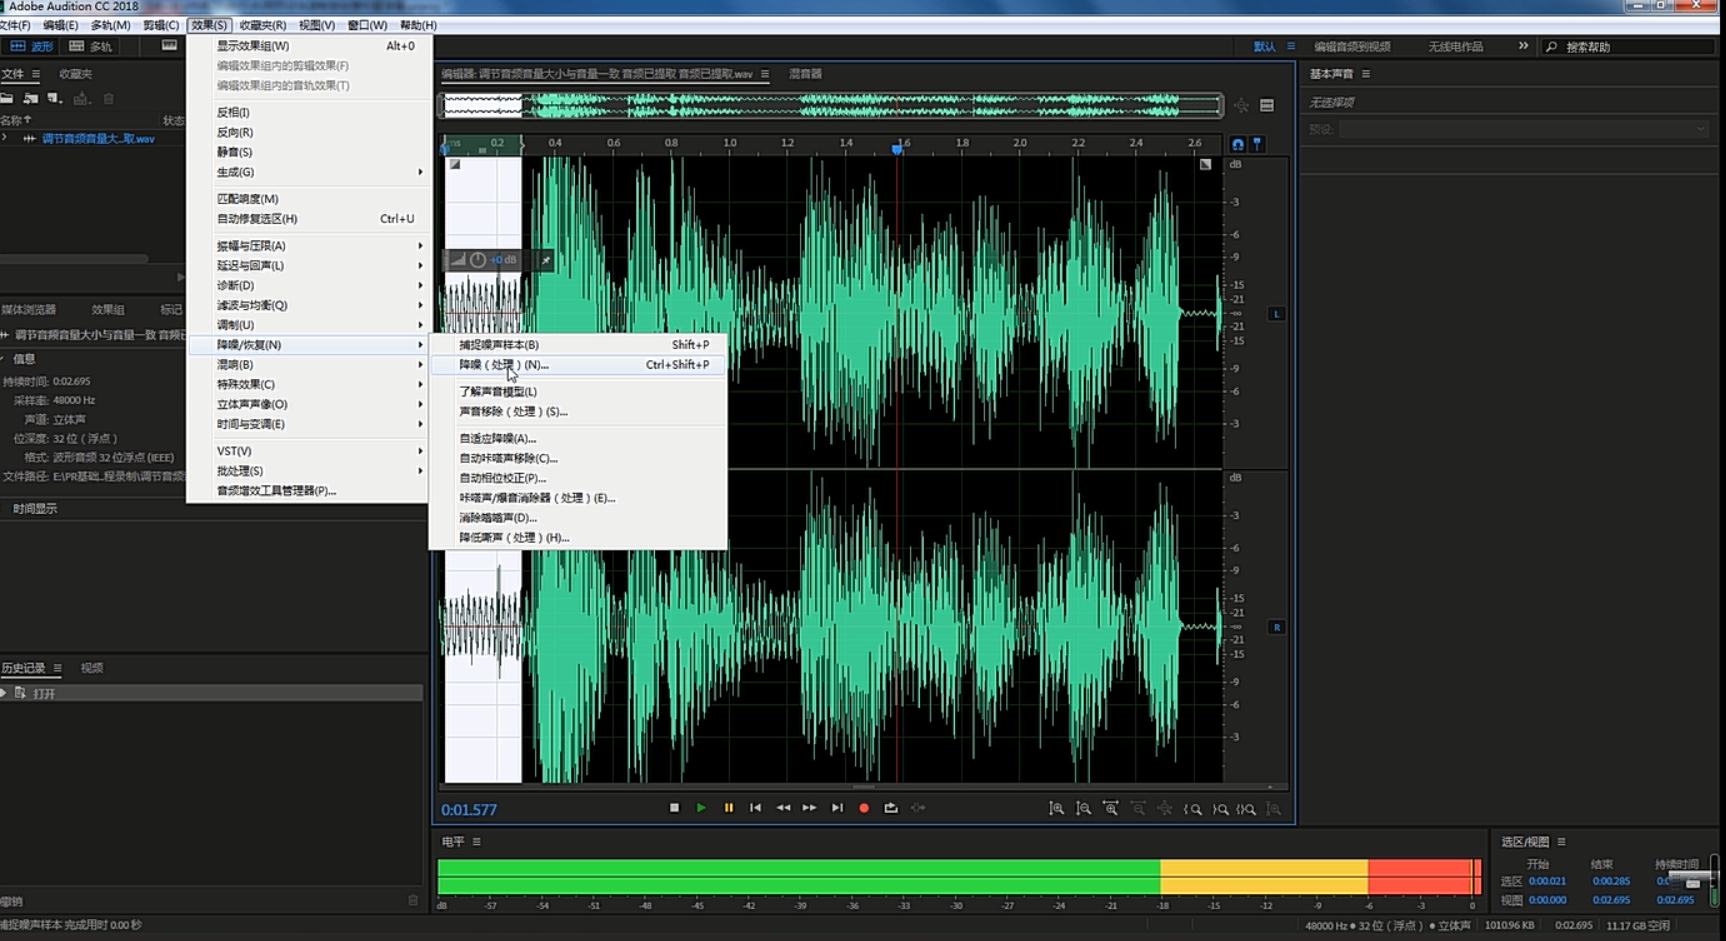Click the Loop Playback icon
This screenshot has width=1726, height=941.
tap(891, 808)
